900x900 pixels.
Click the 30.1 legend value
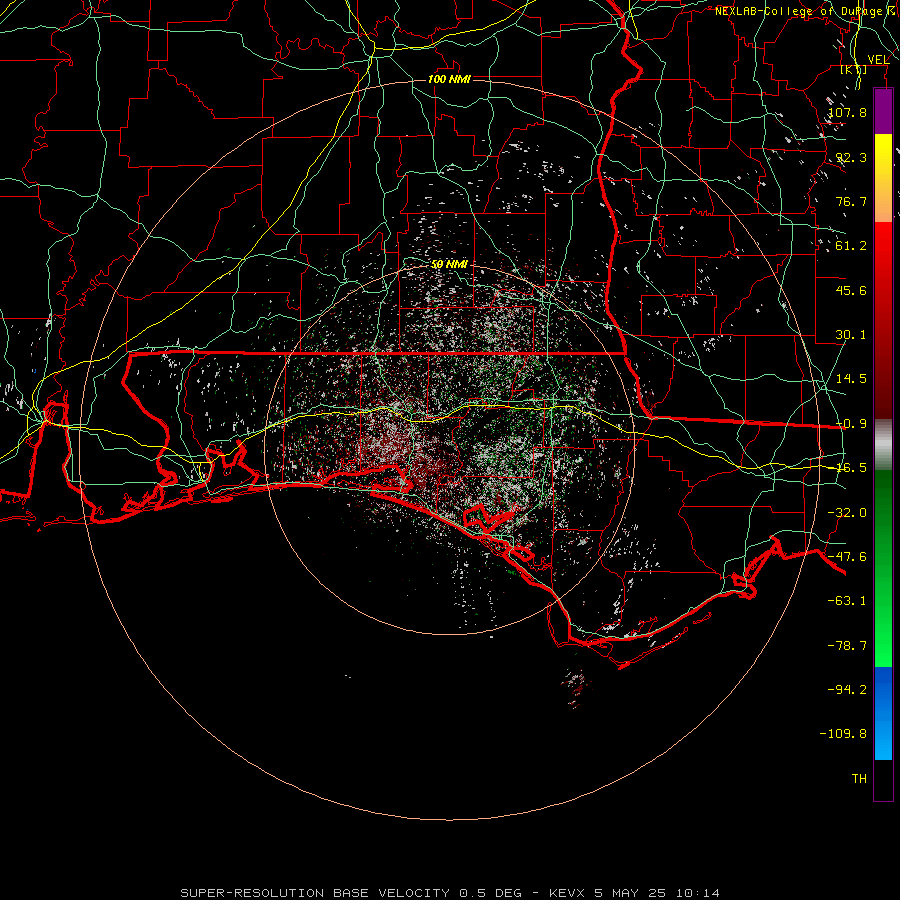click(x=851, y=335)
